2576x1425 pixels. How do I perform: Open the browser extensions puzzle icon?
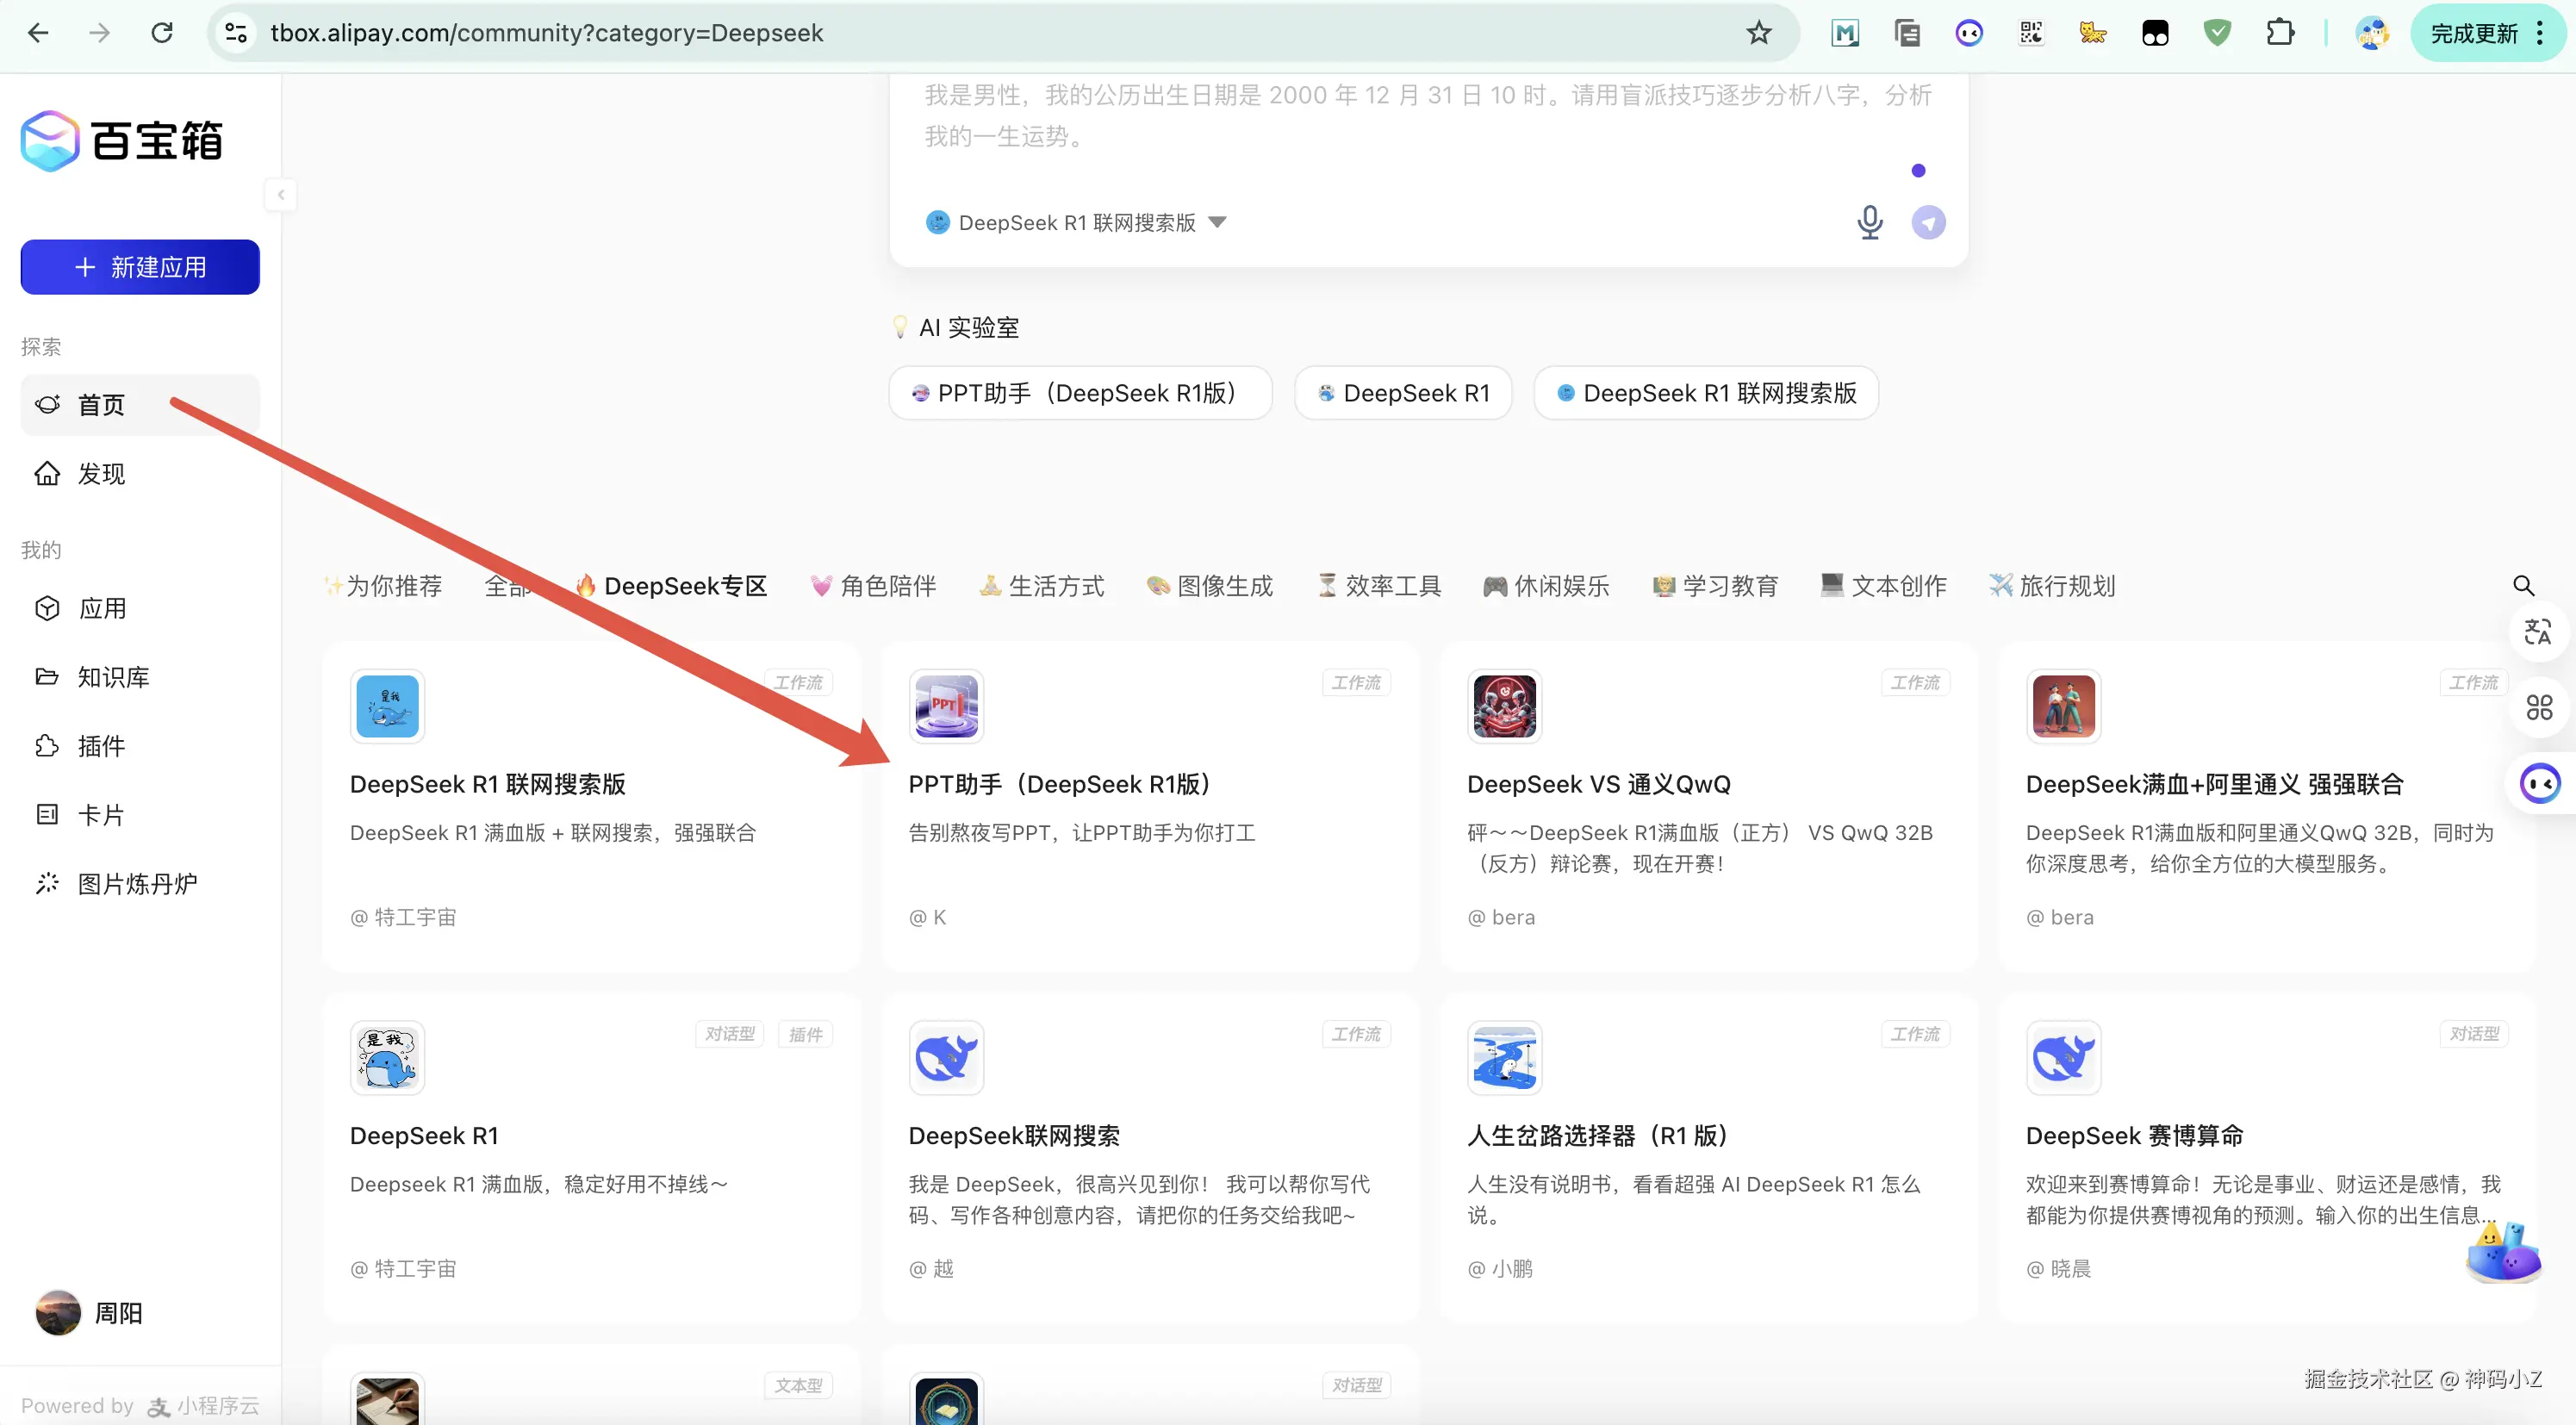click(2279, 33)
